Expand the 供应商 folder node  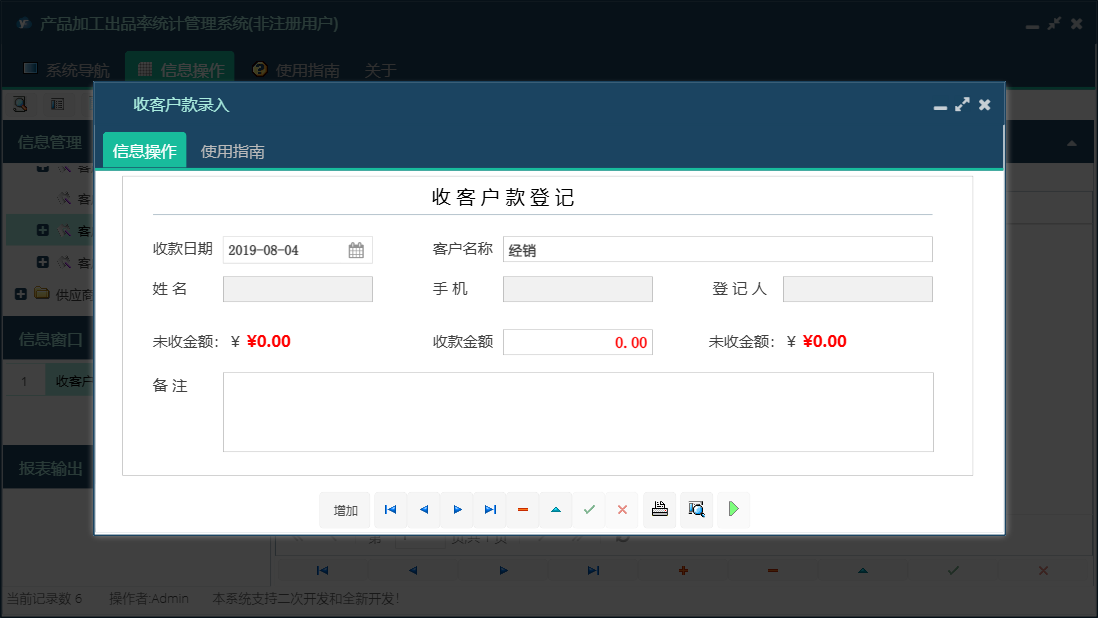pyautogui.click(x=21, y=291)
